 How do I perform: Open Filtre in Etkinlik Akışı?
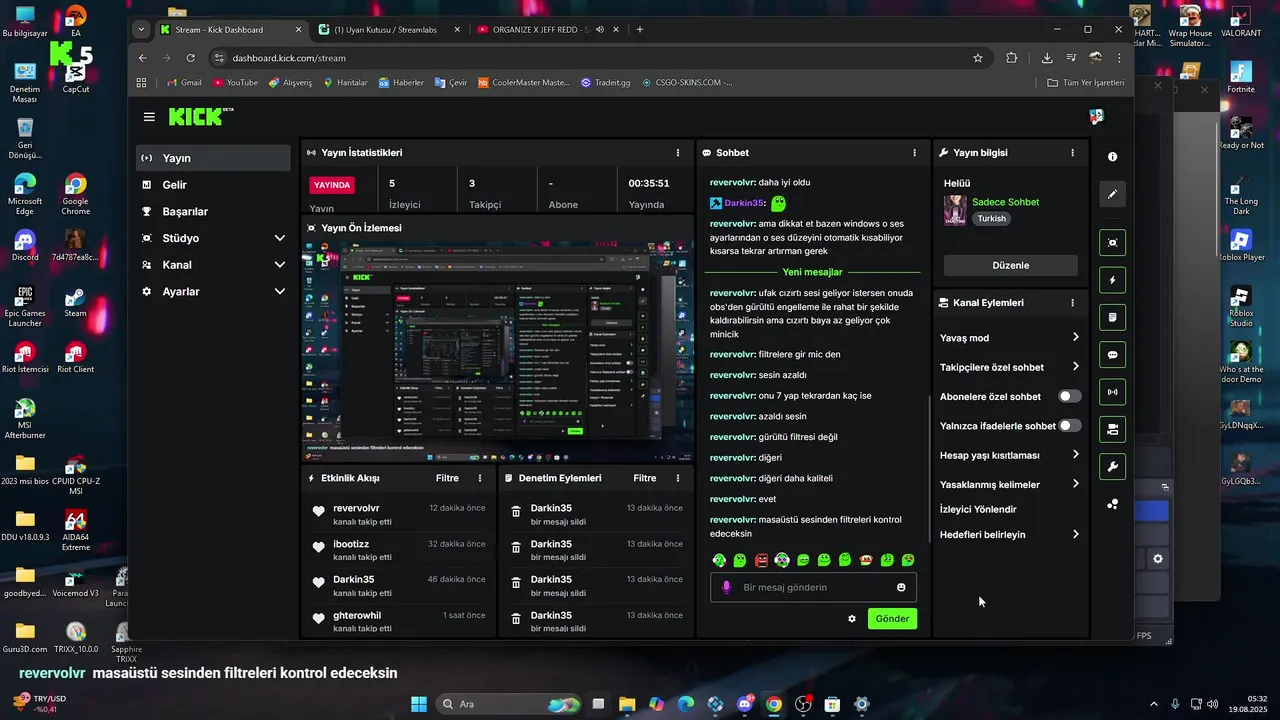(447, 478)
